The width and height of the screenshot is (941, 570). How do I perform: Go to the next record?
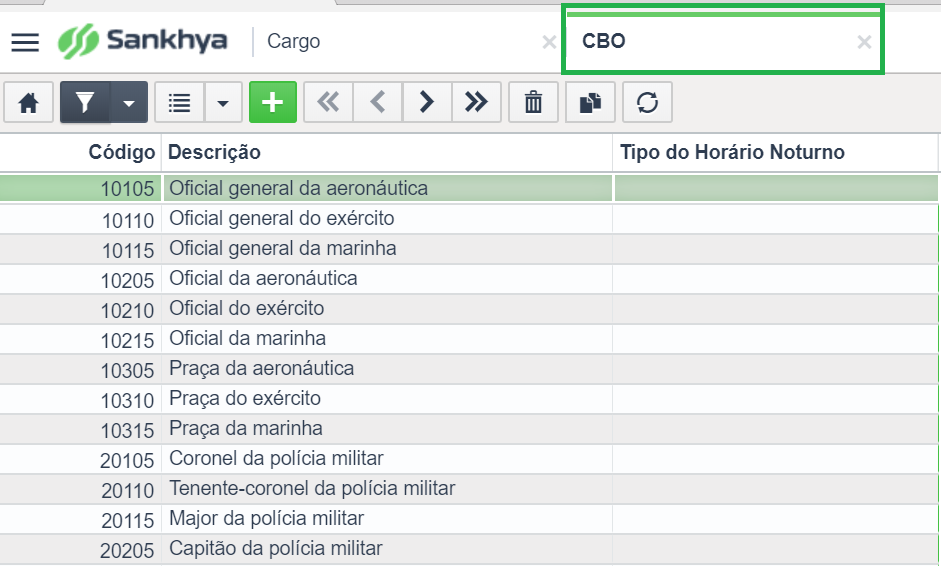click(427, 103)
